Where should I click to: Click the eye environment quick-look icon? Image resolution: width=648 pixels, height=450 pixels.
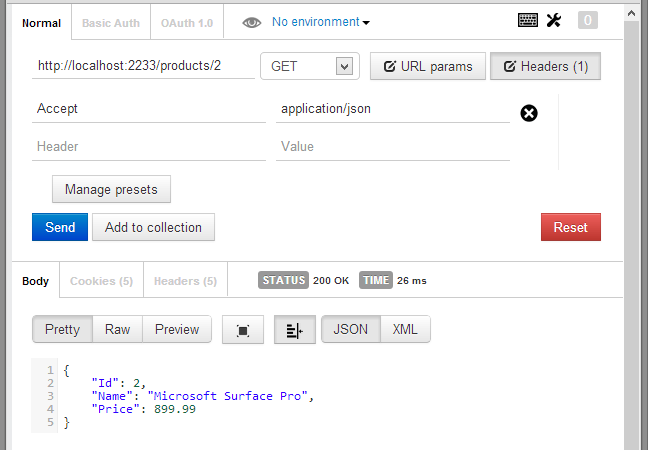[x=252, y=23]
